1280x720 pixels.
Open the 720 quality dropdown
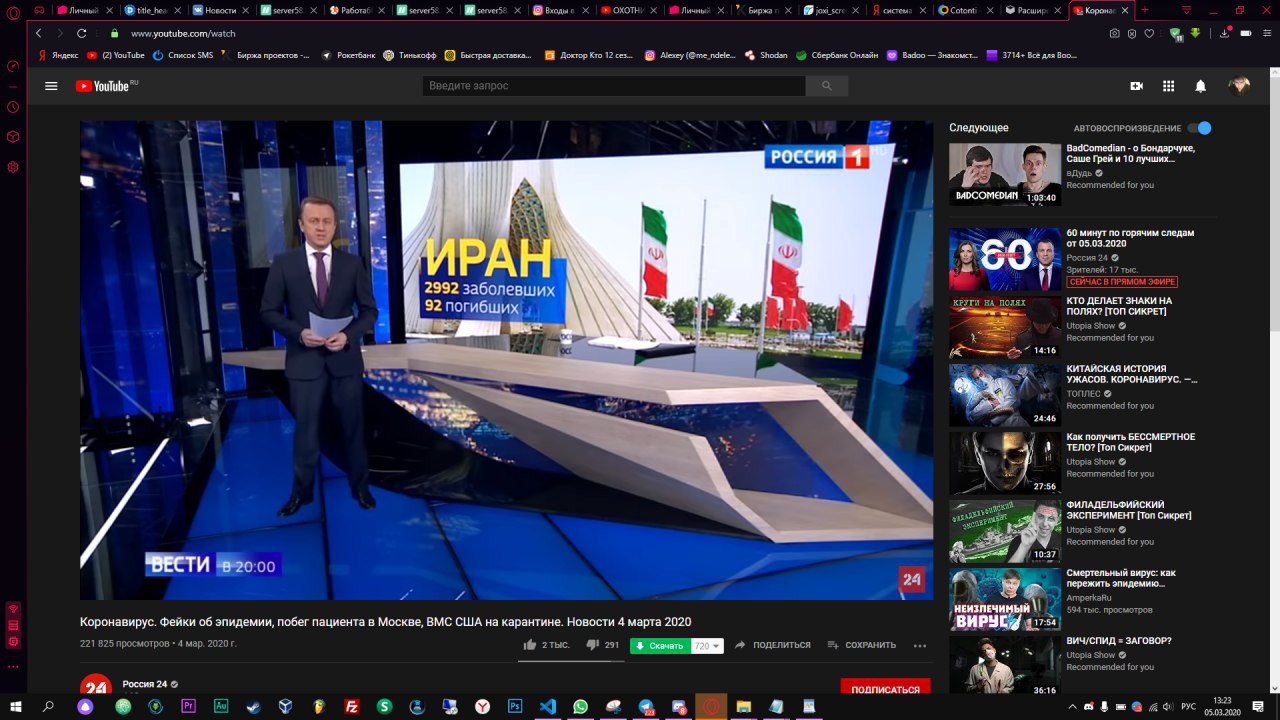(708, 646)
